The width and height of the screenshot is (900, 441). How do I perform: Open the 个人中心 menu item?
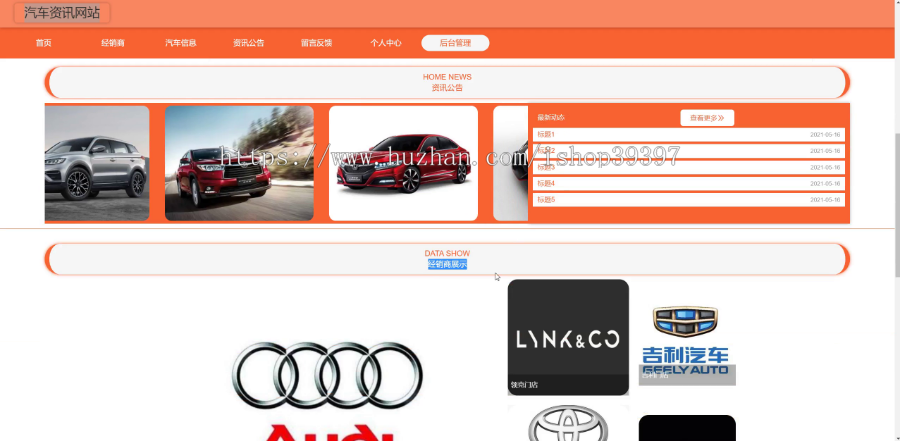click(x=386, y=43)
